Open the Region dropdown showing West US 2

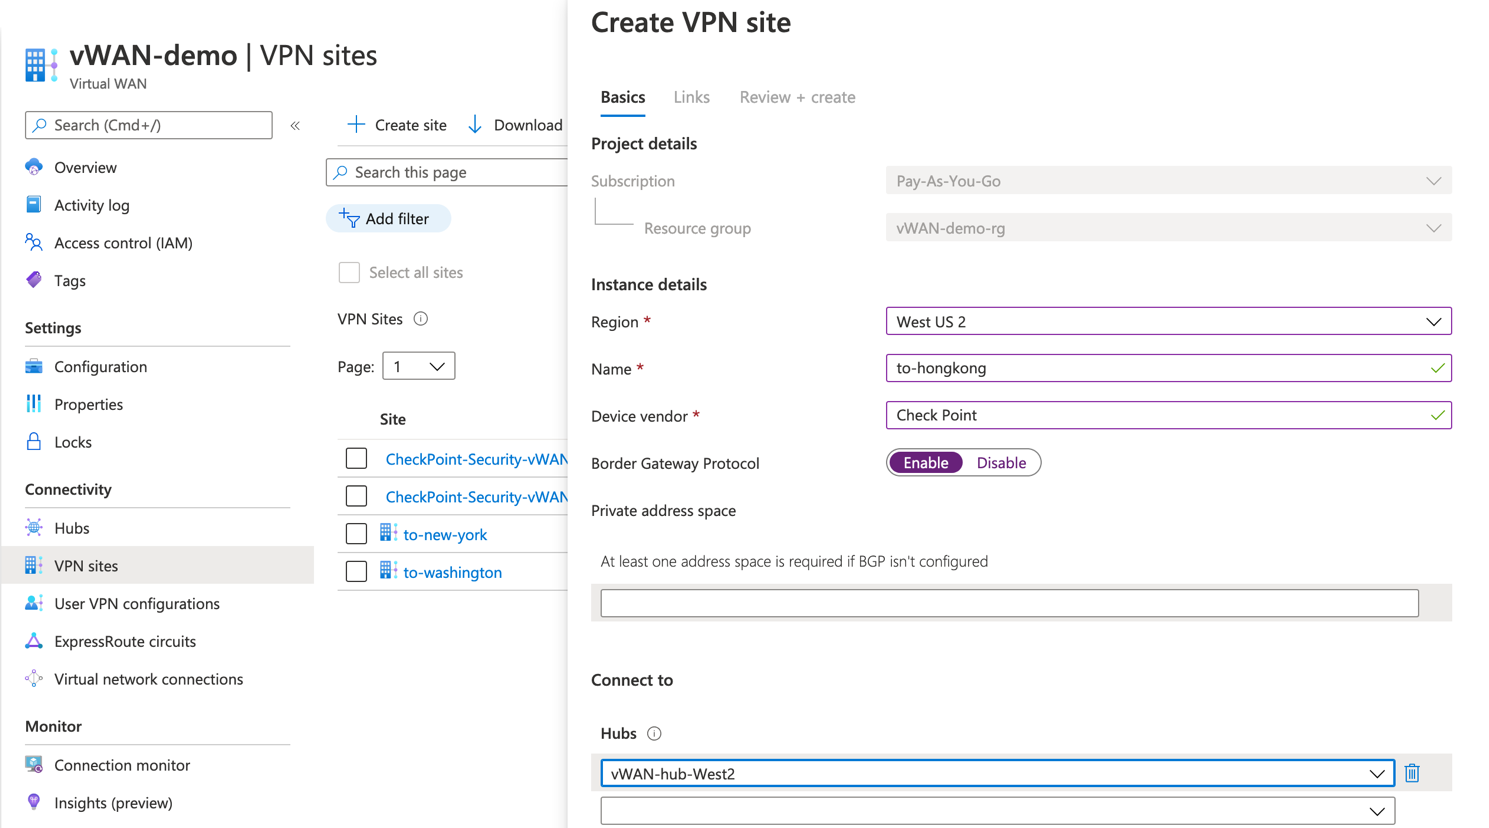coord(1168,322)
